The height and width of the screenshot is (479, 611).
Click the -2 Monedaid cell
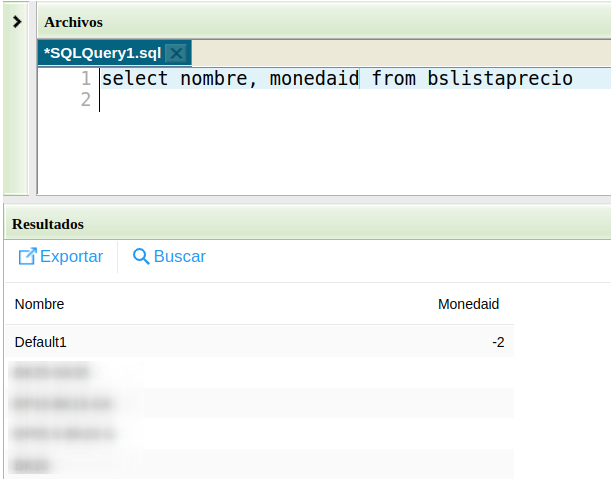[497, 342]
